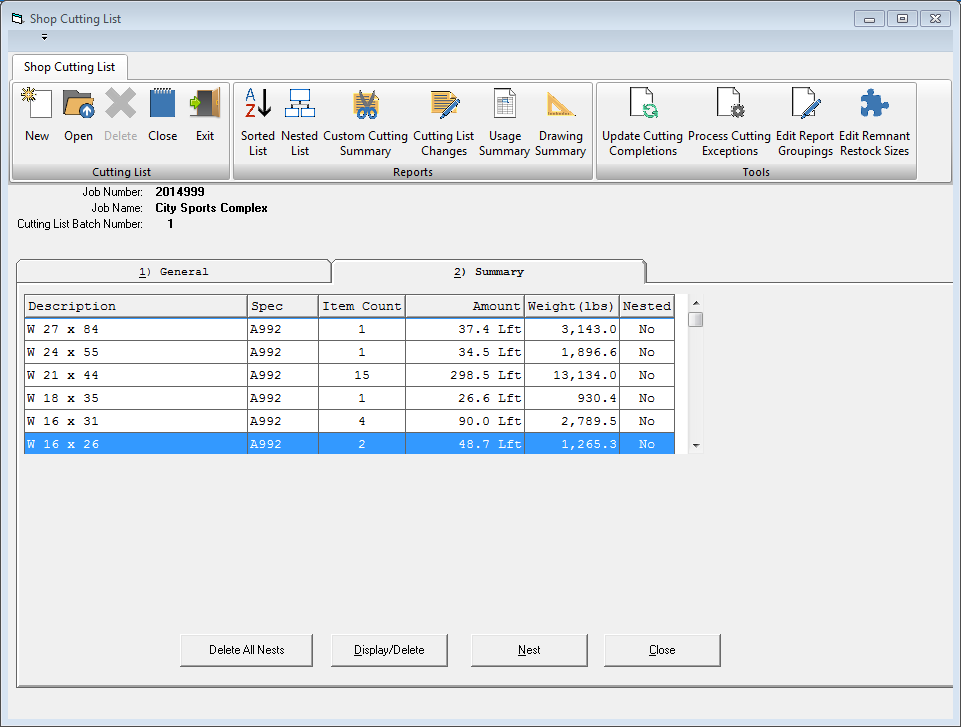961x727 pixels.
Task: Click the Nest button
Action: tap(529, 650)
